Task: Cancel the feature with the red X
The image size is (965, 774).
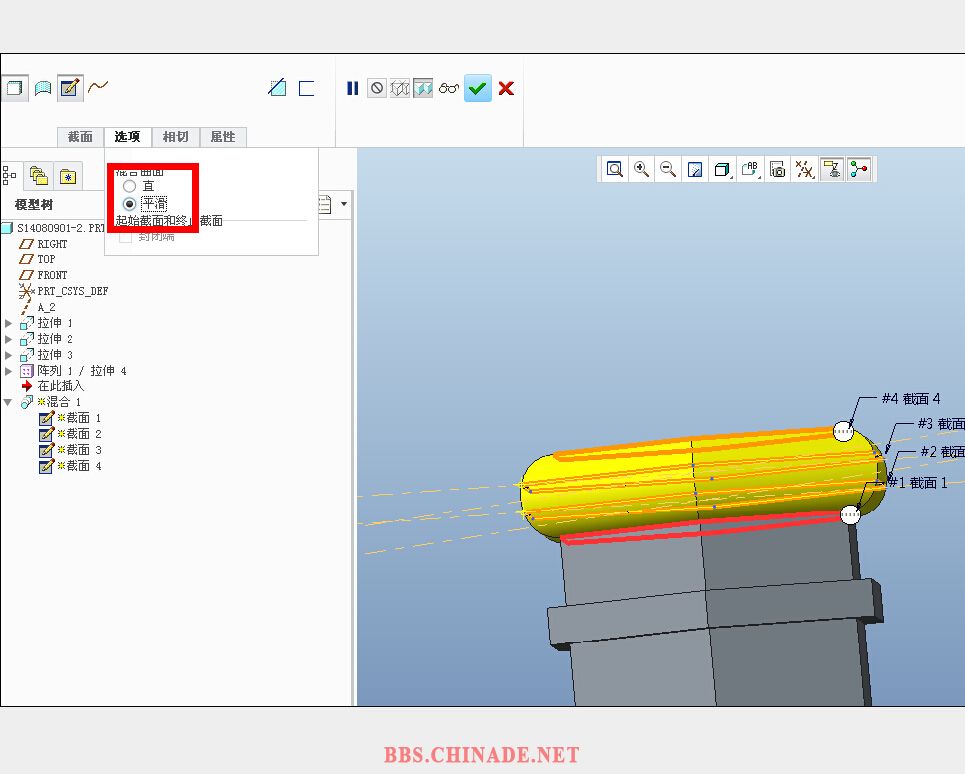Action: point(506,88)
